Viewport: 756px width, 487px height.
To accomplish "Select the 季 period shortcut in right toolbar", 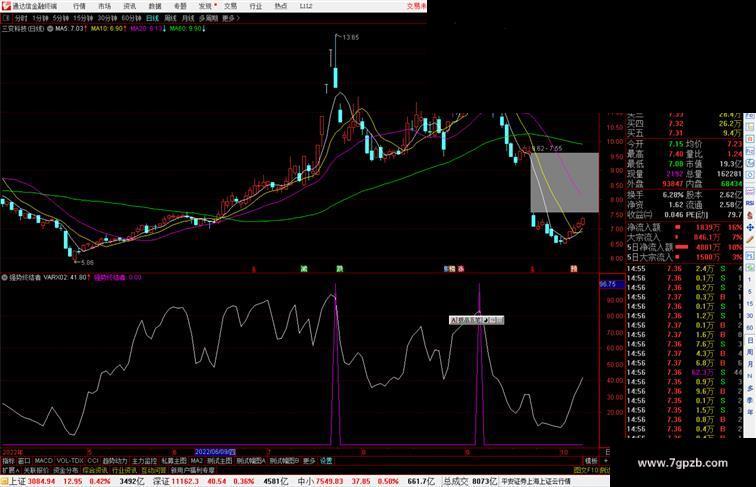I will click(x=750, y=400).
